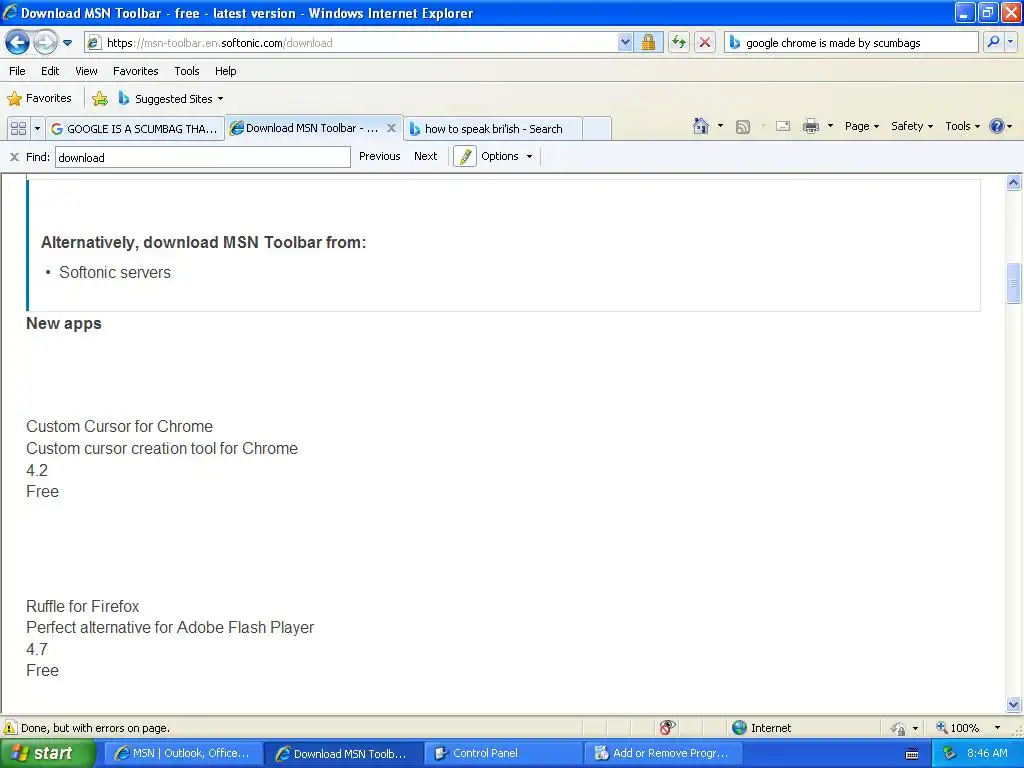Open the Home button dropdown arrow
Image resolution: width=1024 pixels, height=768 pixels.
pos(720,126)
